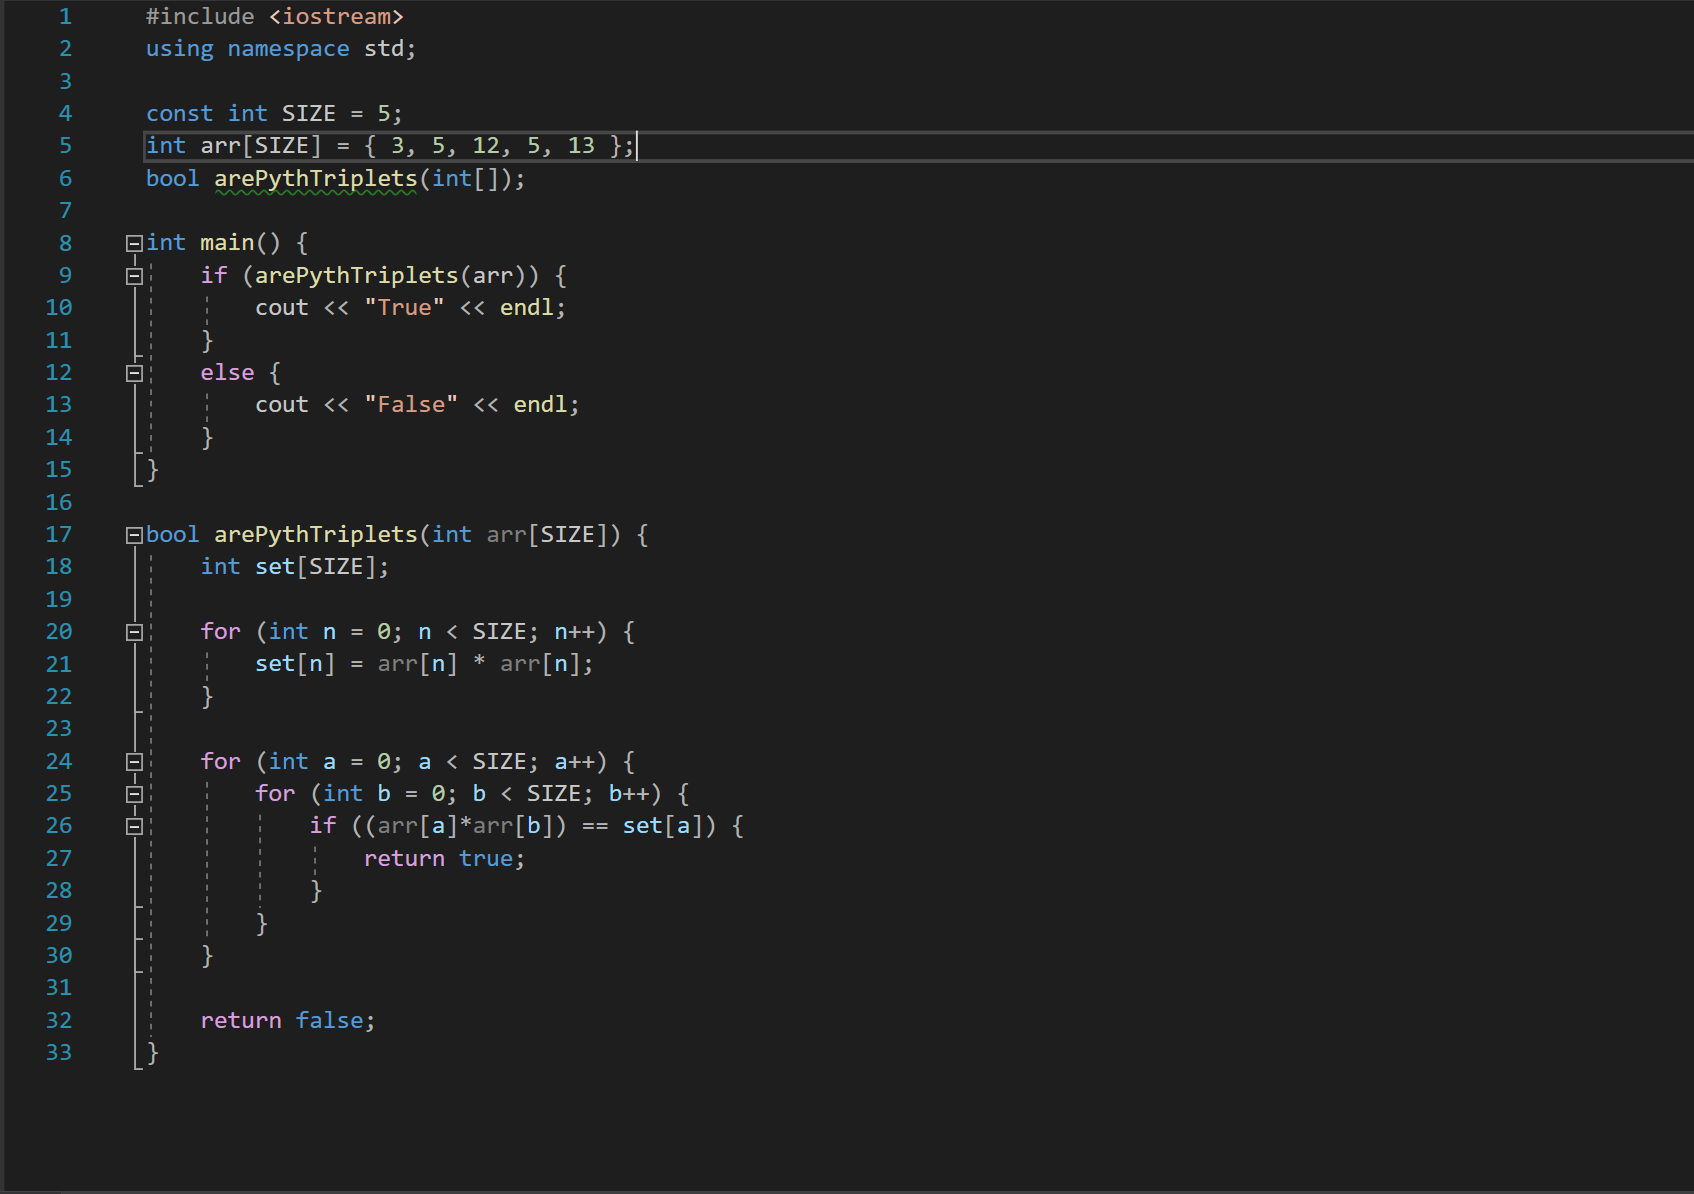
Task: Collapse the for b loop fold at line 25
Action: tap(134, 794)
